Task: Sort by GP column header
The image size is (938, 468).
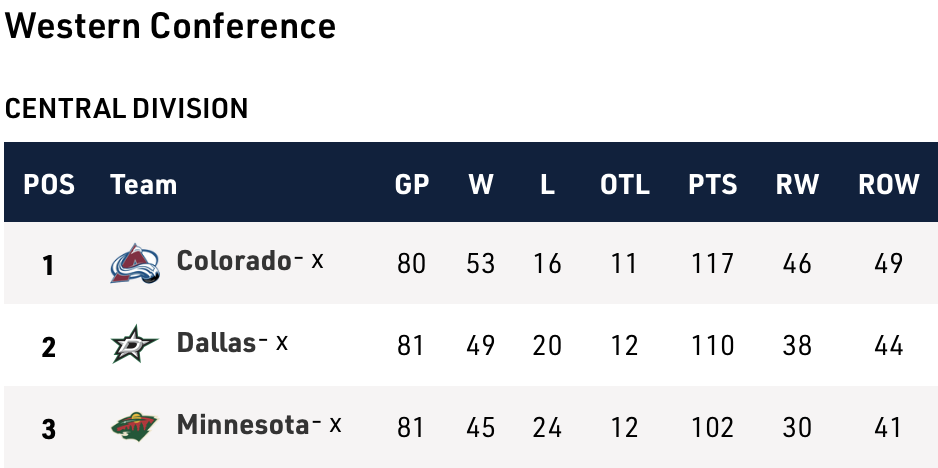Action: tap(411, 184)
